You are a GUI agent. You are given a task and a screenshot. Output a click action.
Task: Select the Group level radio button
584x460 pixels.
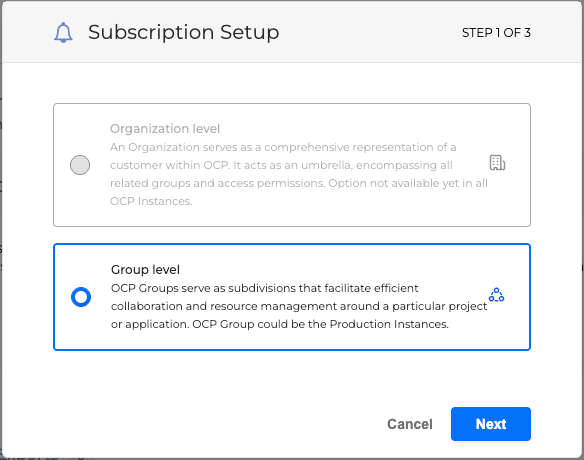point(81,297)
